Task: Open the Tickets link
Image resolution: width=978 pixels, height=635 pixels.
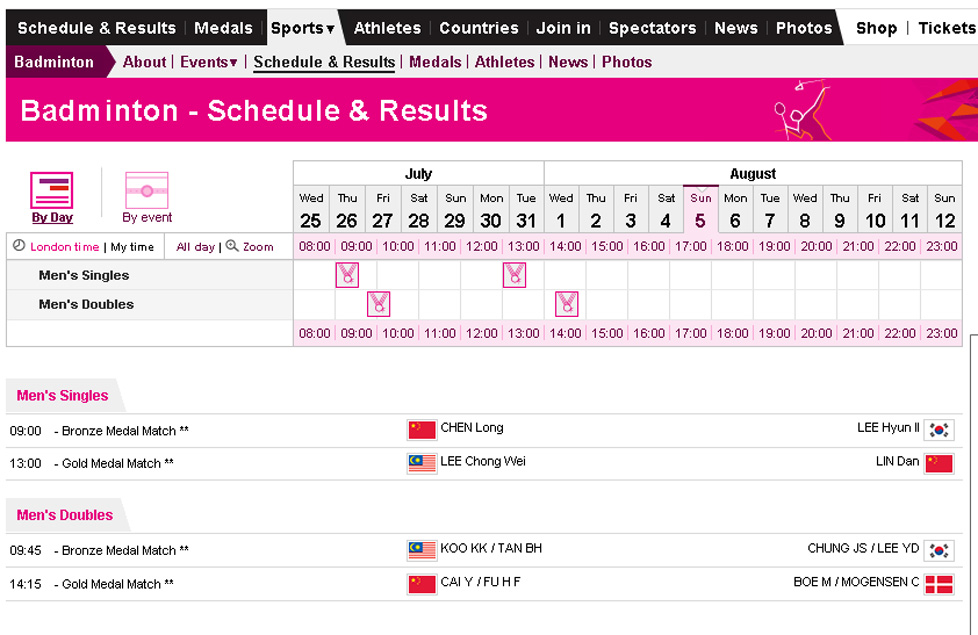Action: (947, 28)
